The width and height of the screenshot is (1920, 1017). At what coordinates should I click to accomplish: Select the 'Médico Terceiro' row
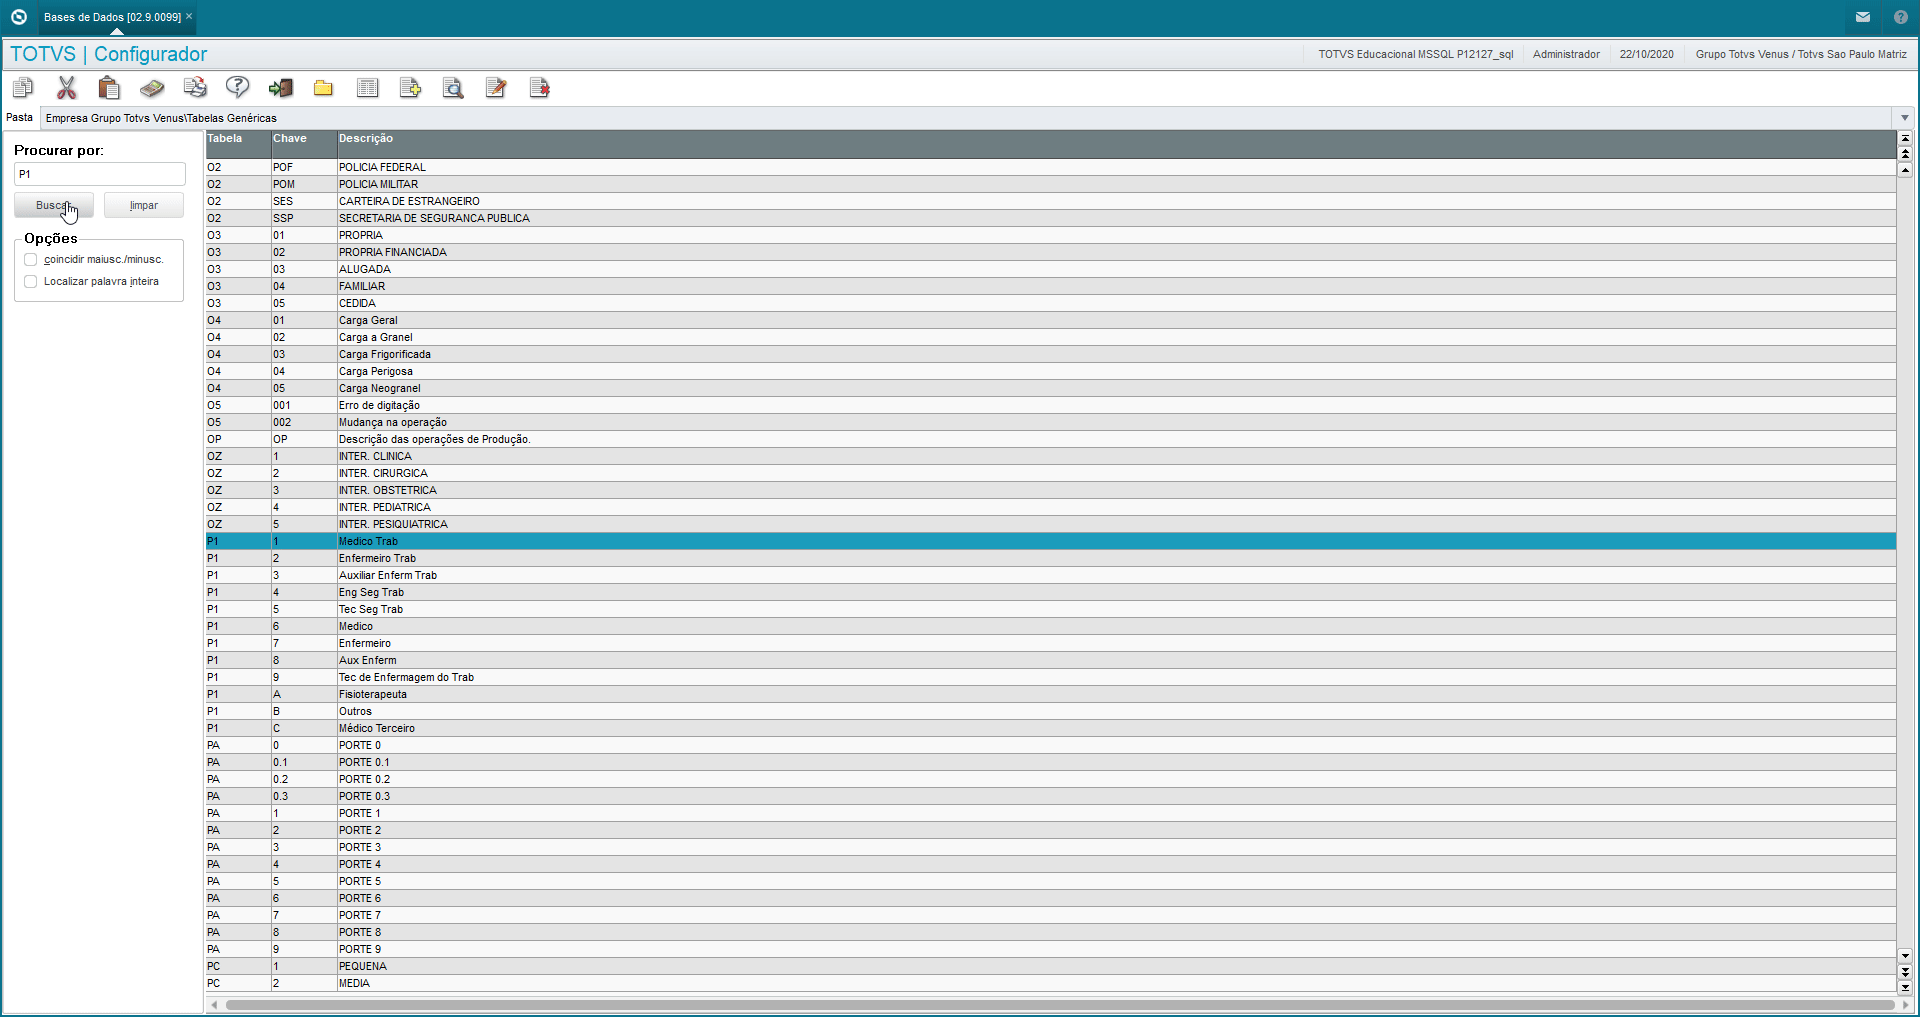pos(1051,729)
